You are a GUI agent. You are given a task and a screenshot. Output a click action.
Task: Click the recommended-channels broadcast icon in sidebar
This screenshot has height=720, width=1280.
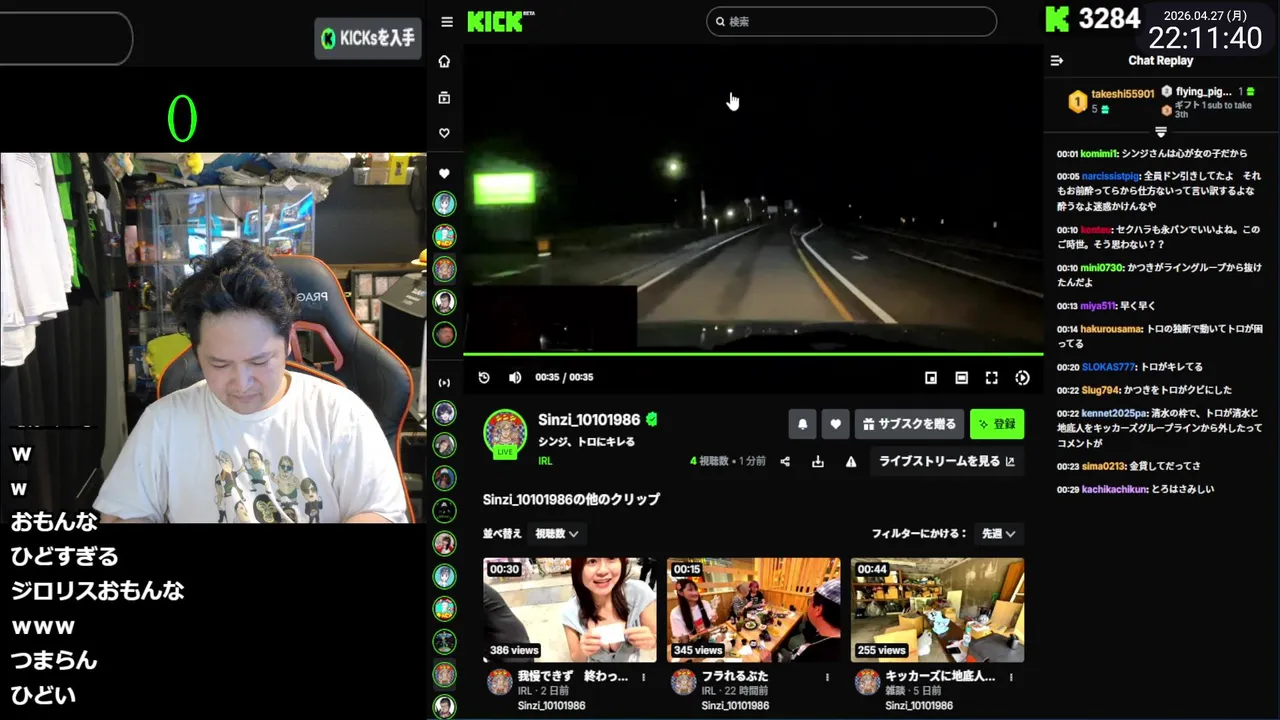444,383
